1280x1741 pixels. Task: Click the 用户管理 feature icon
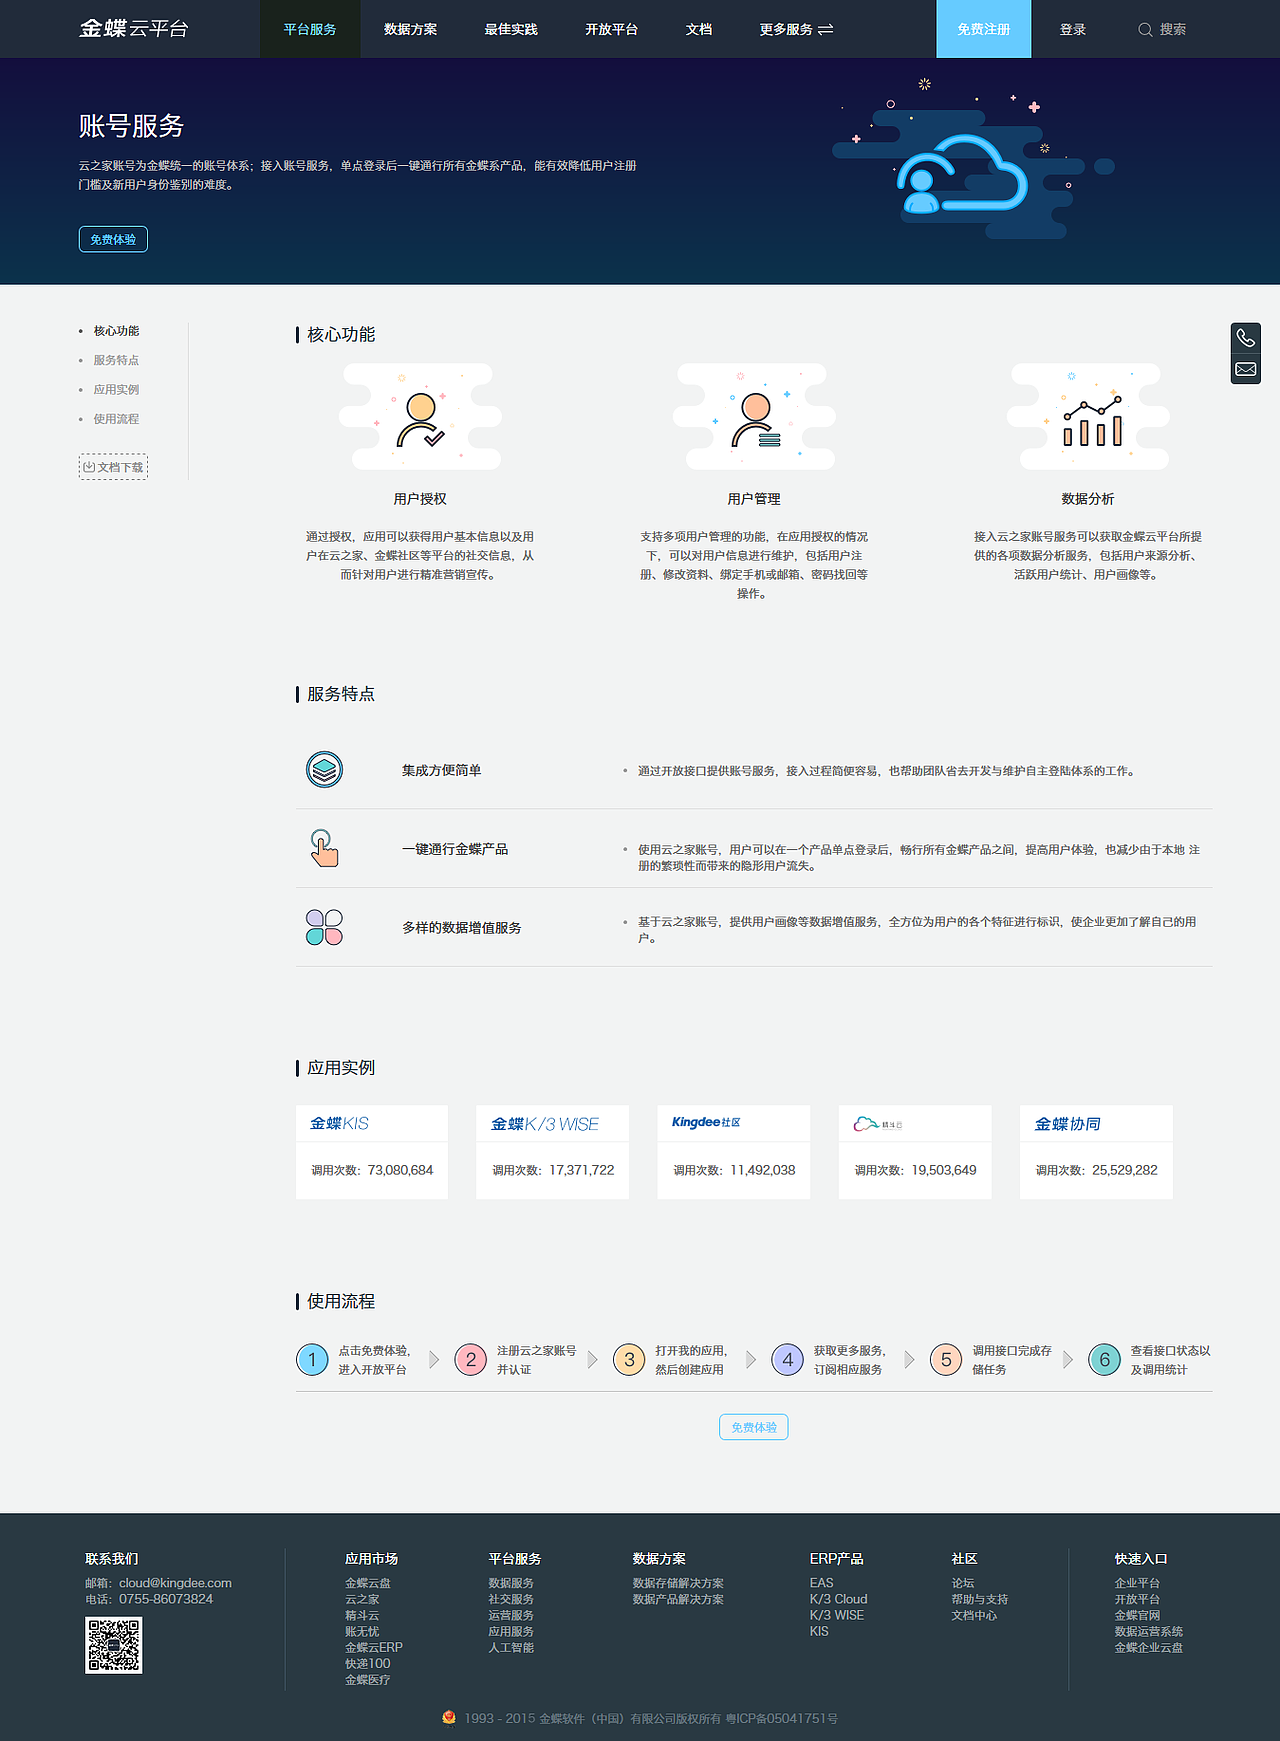point(754,417)
